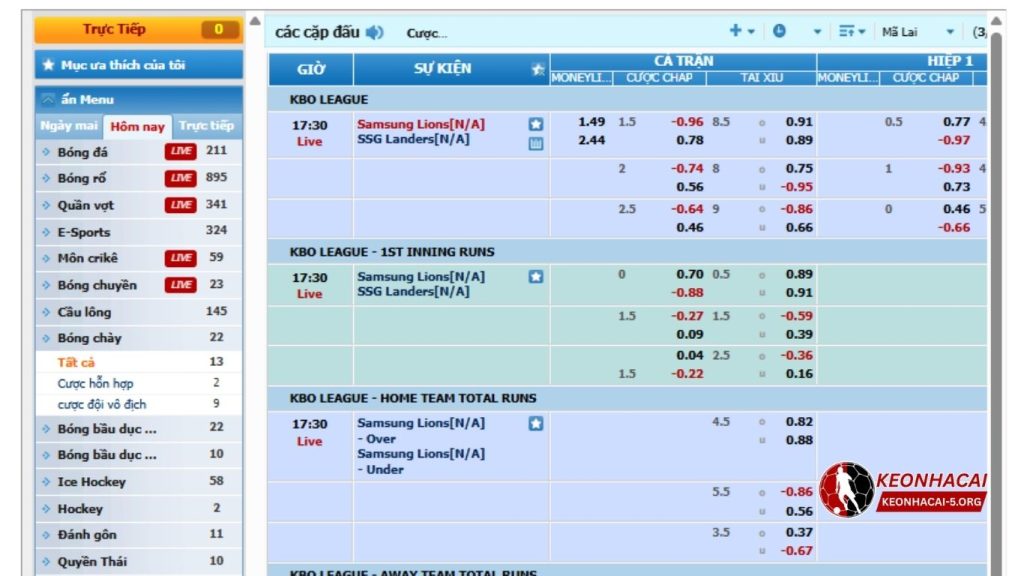
Task: Click the vertical scrollbar of the odds table
Action: [x=996, y=300]
